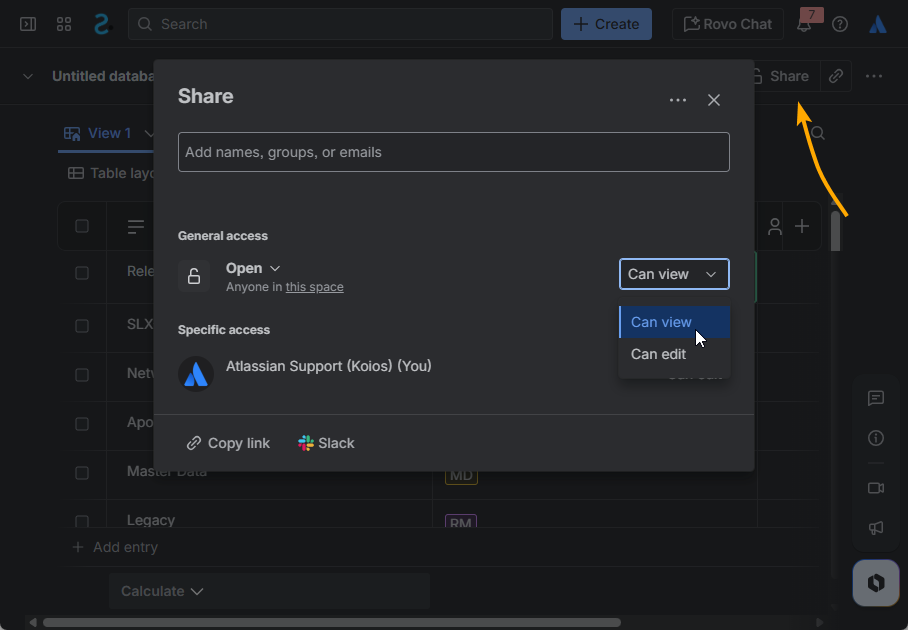Click the Add names, groups, or emails field
This screenshot has height=630, width=908.
click(x=453, y=152)
